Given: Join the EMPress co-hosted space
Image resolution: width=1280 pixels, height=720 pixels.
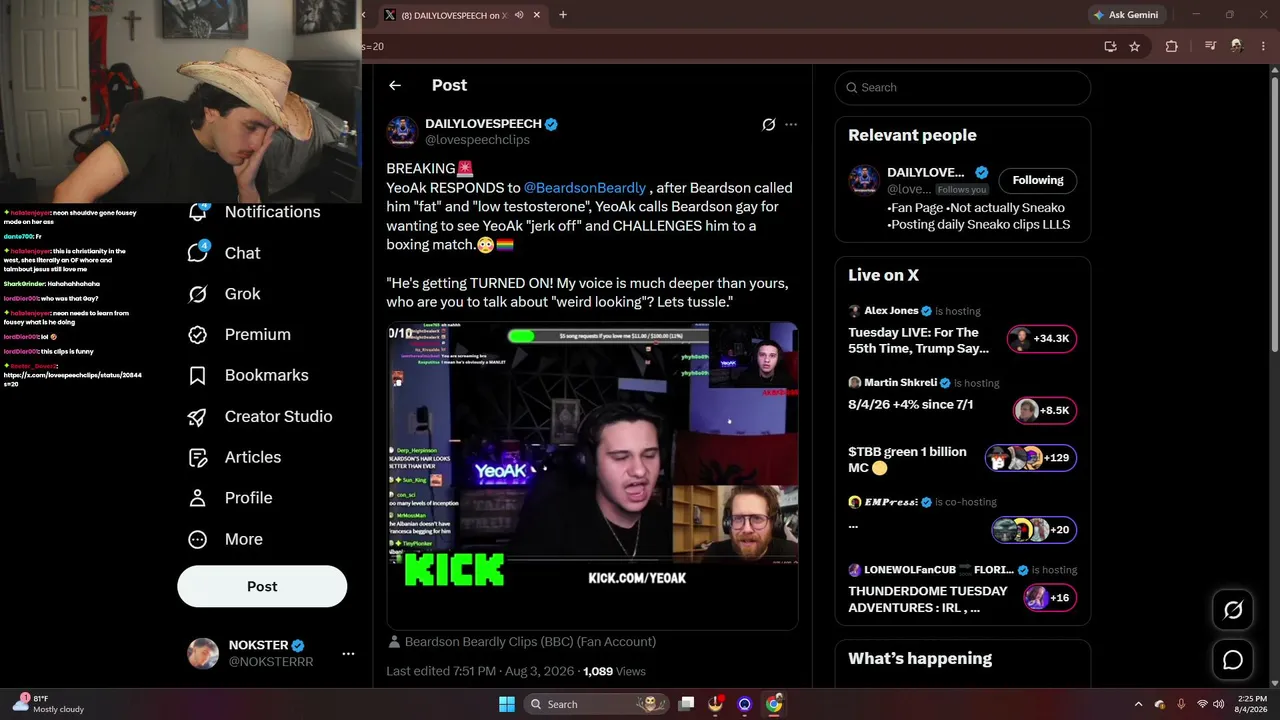Looking at the screenshot, I should pos(962,518).
